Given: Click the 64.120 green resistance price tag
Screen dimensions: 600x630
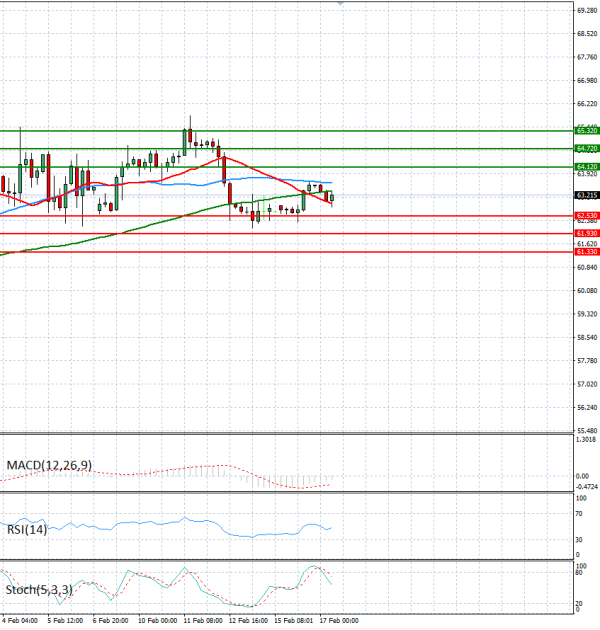Looking at the screenshot, I should click(587, 166).
